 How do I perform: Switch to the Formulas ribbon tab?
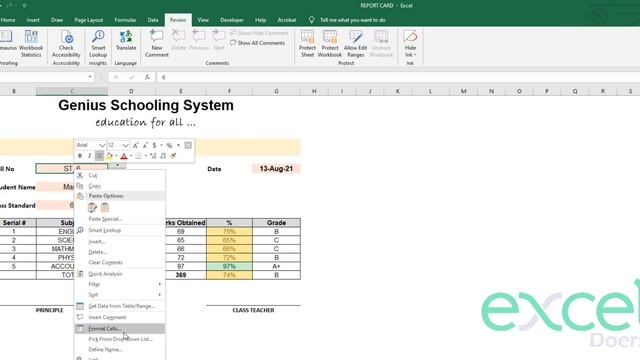(125, 20)
